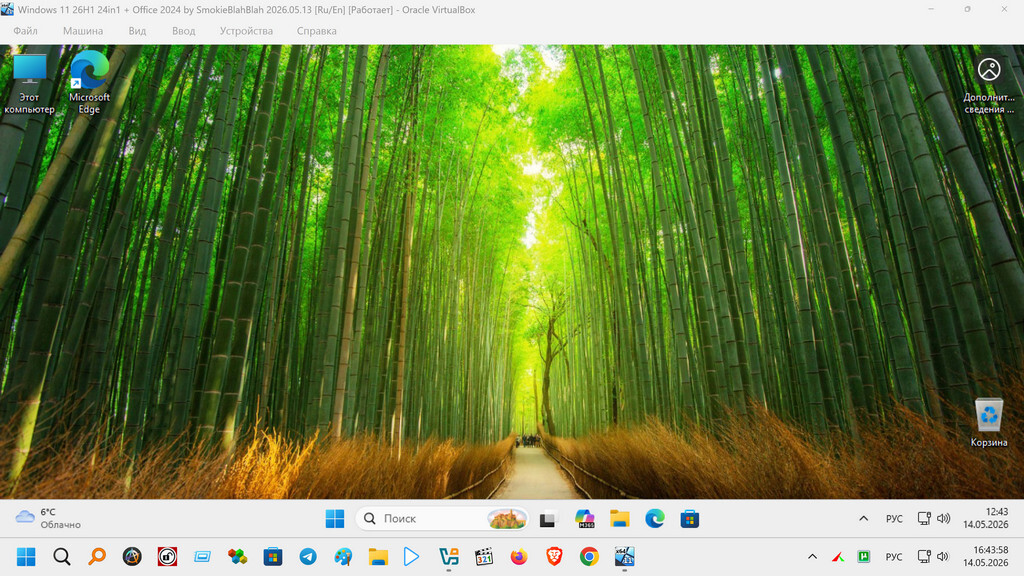Select the Корзина recycle bin icon
1024x576 pixels.
[989, 423]
